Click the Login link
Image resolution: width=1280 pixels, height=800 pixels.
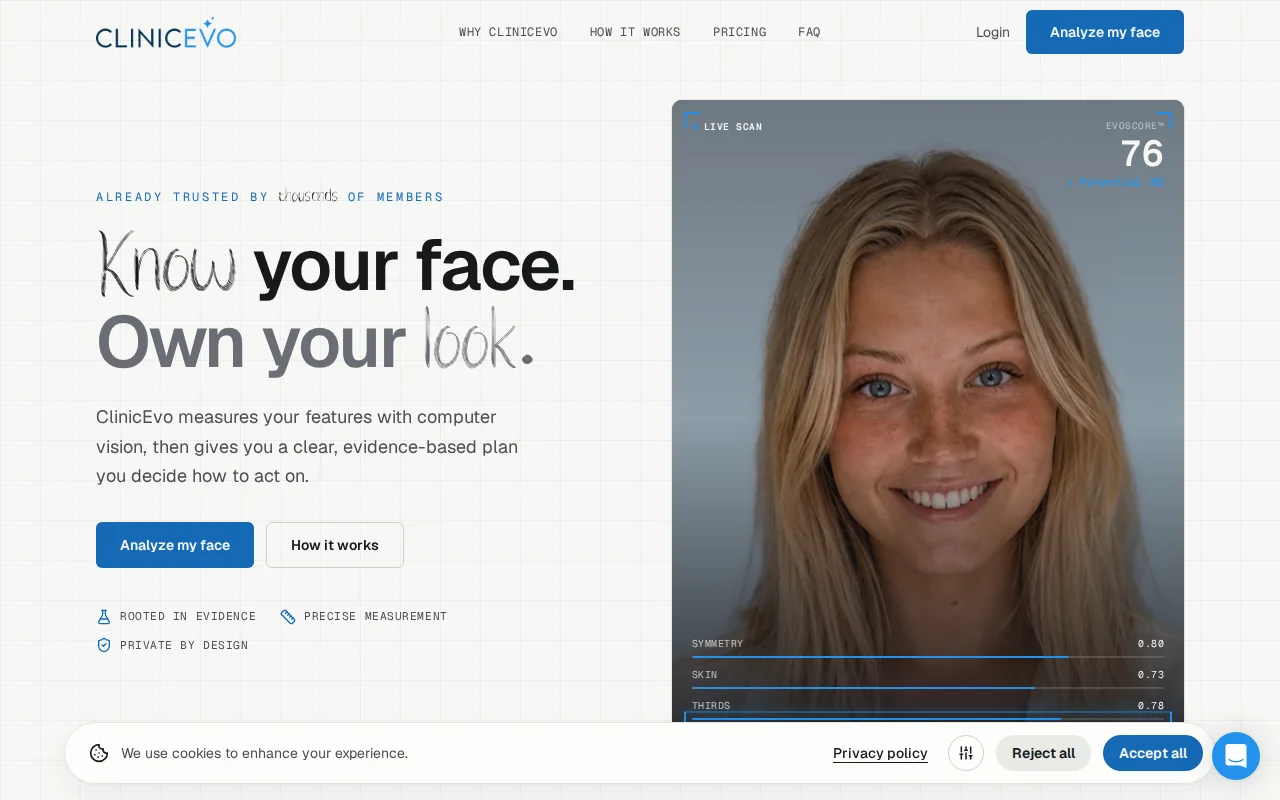[x=993, y=32]
